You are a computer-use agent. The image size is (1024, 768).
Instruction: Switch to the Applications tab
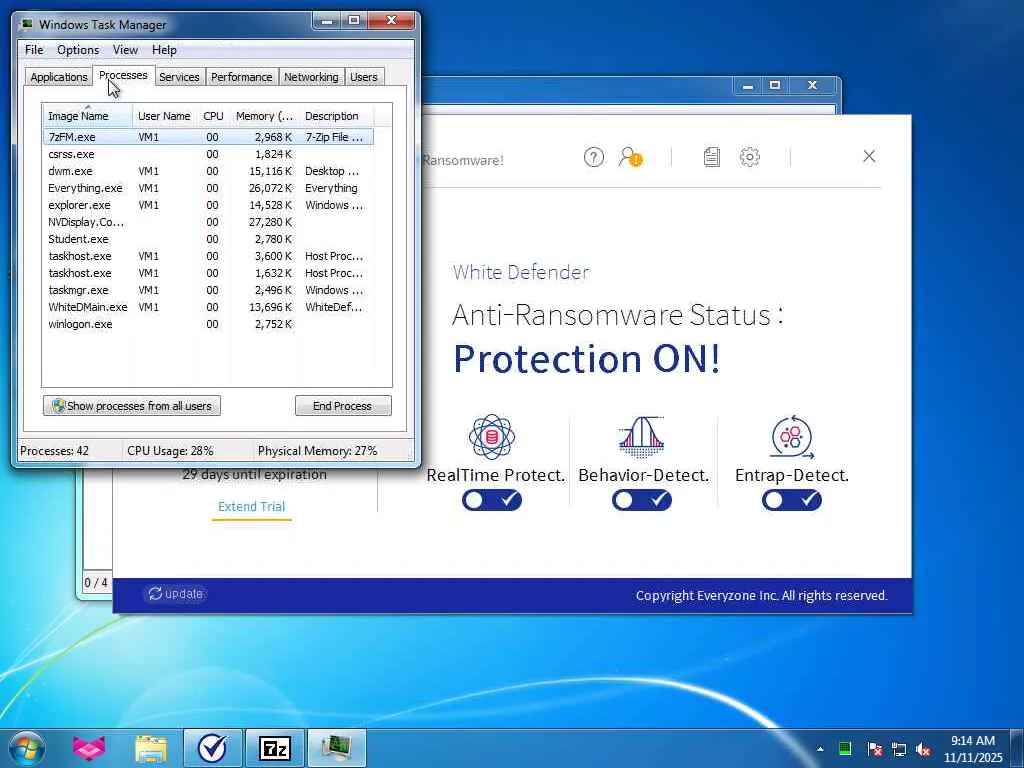59,77
